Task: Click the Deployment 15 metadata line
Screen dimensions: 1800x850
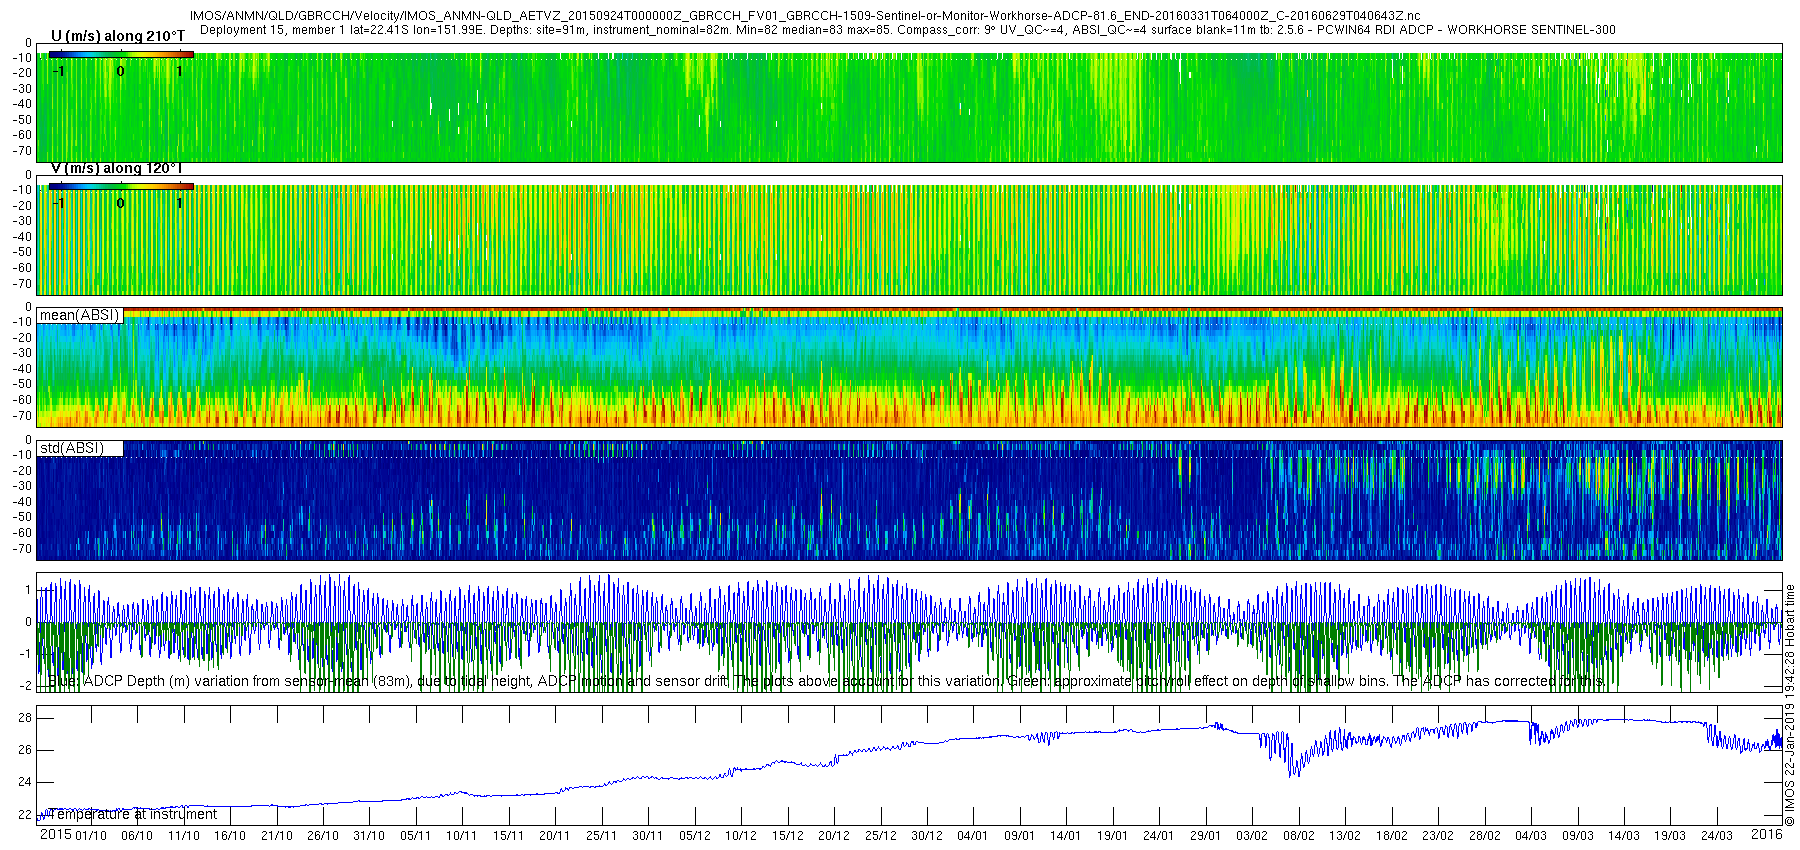Action: (907, 30)
